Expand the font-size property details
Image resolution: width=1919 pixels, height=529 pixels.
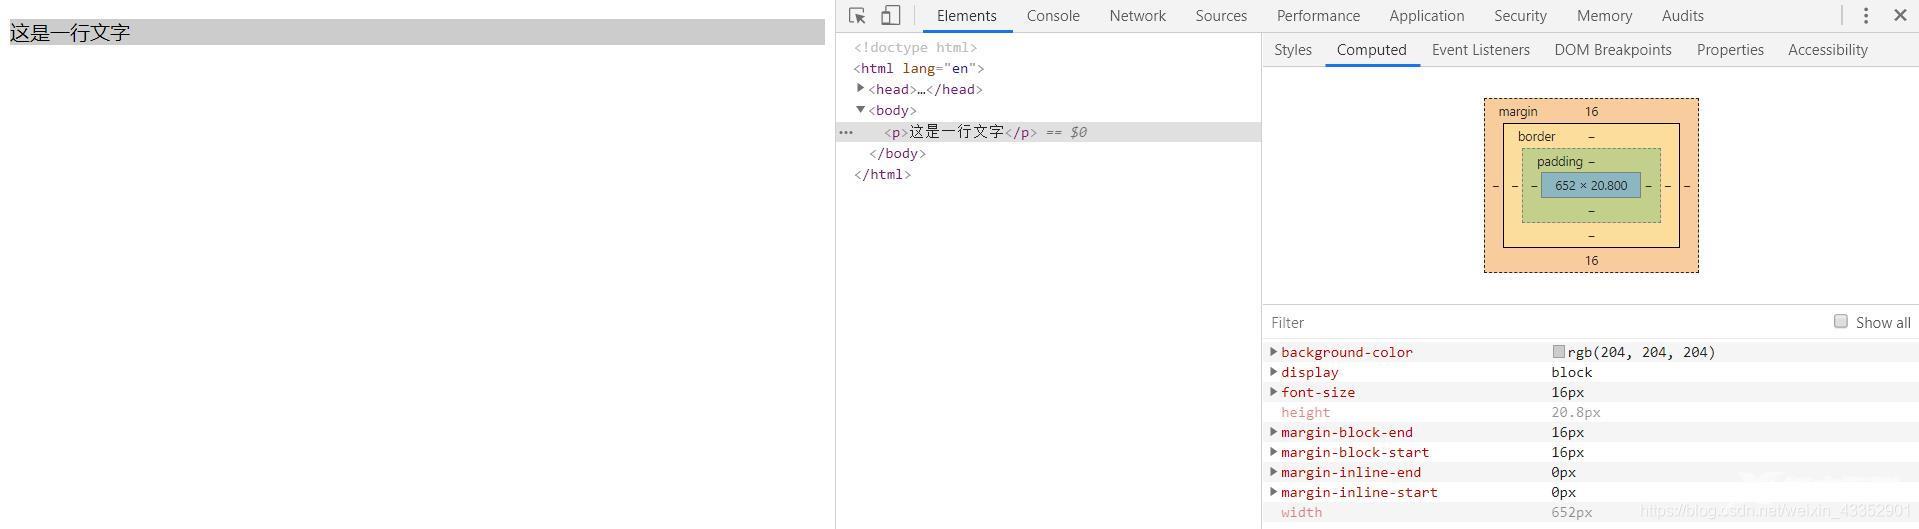1273,392
